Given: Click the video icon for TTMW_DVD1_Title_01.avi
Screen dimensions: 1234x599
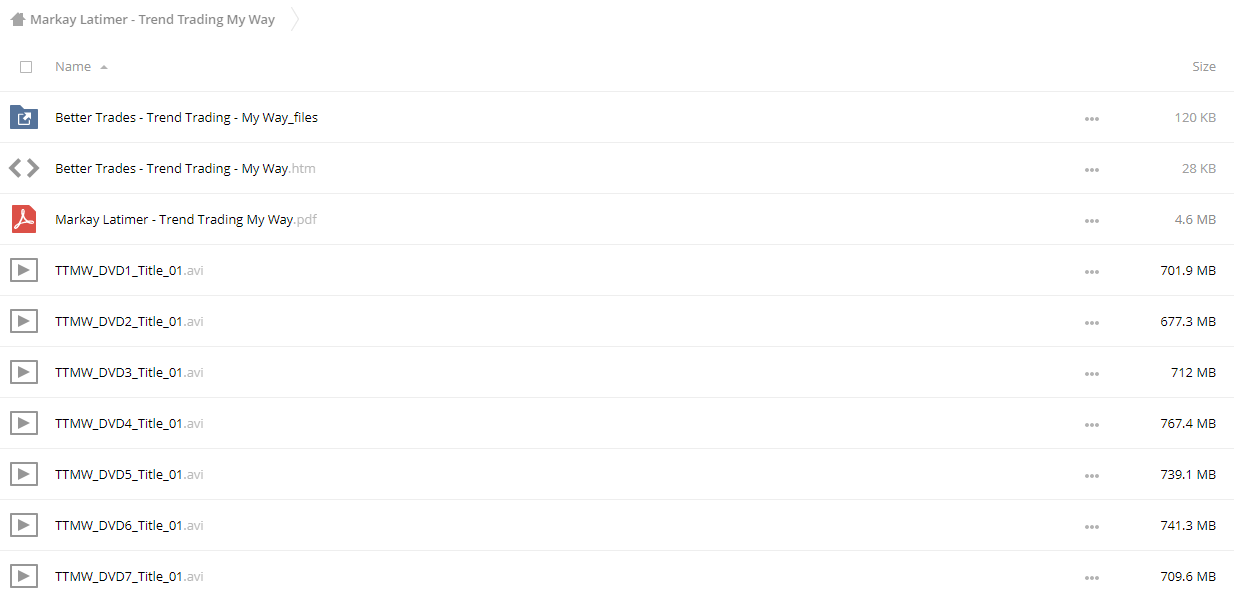Looking at the screenshot, I should pos(24,270).
